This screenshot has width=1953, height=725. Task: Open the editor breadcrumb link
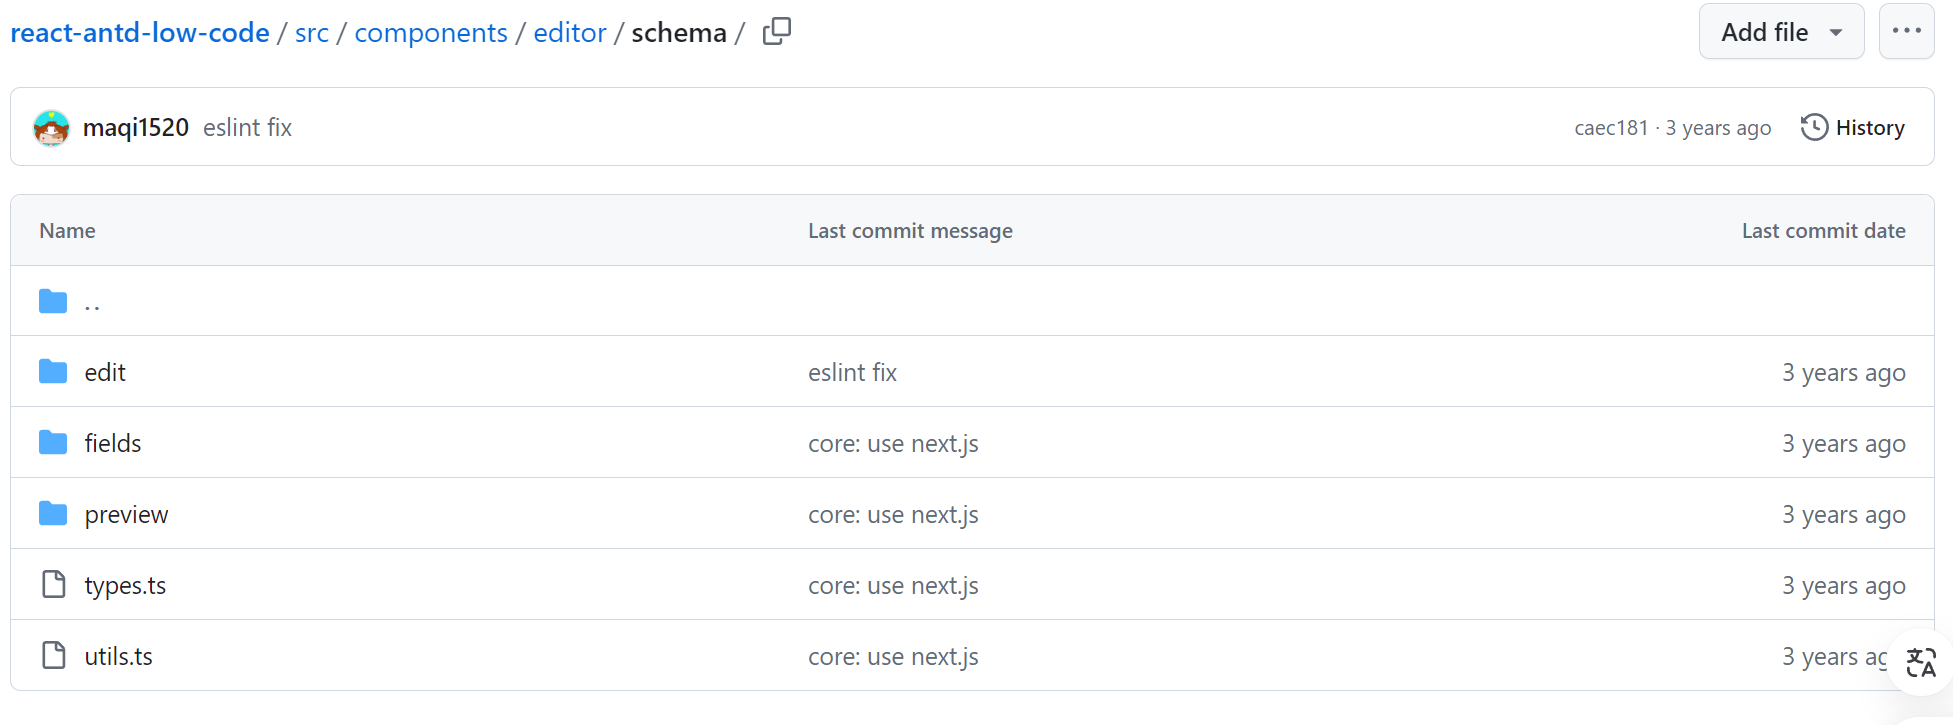coord(570,33)
